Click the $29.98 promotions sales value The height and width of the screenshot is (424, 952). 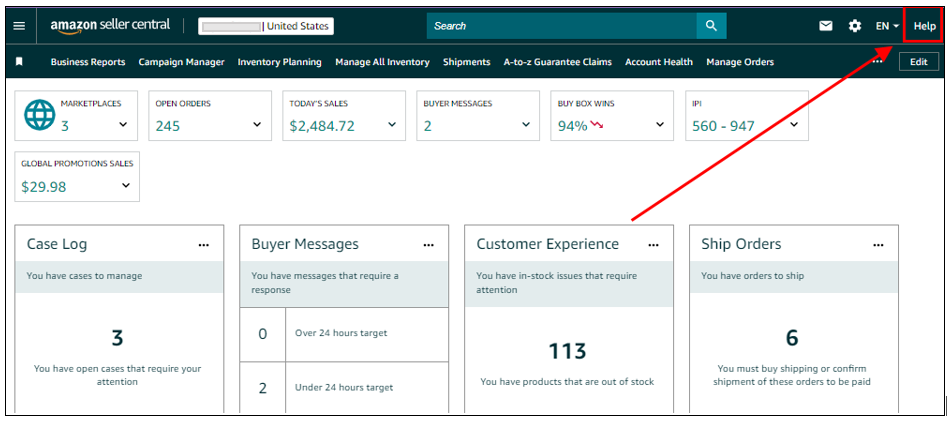point(44,187)
